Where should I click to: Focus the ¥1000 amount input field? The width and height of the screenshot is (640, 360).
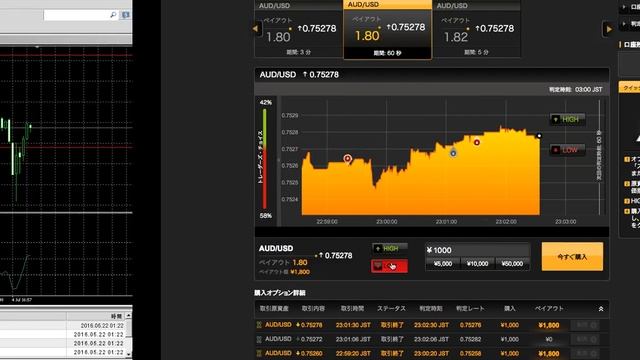(477, 250)
